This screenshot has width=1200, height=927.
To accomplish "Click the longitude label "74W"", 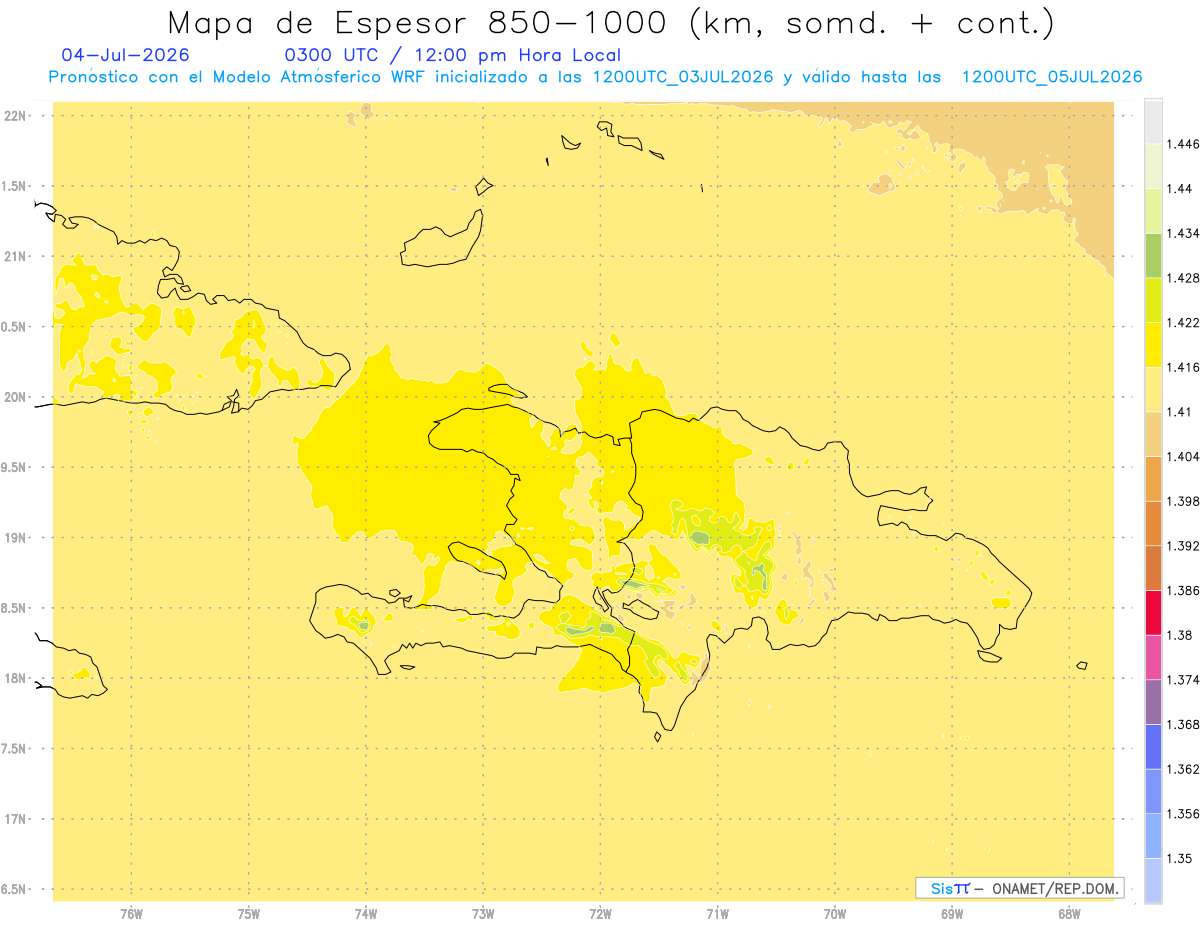I will pos(365,913).
